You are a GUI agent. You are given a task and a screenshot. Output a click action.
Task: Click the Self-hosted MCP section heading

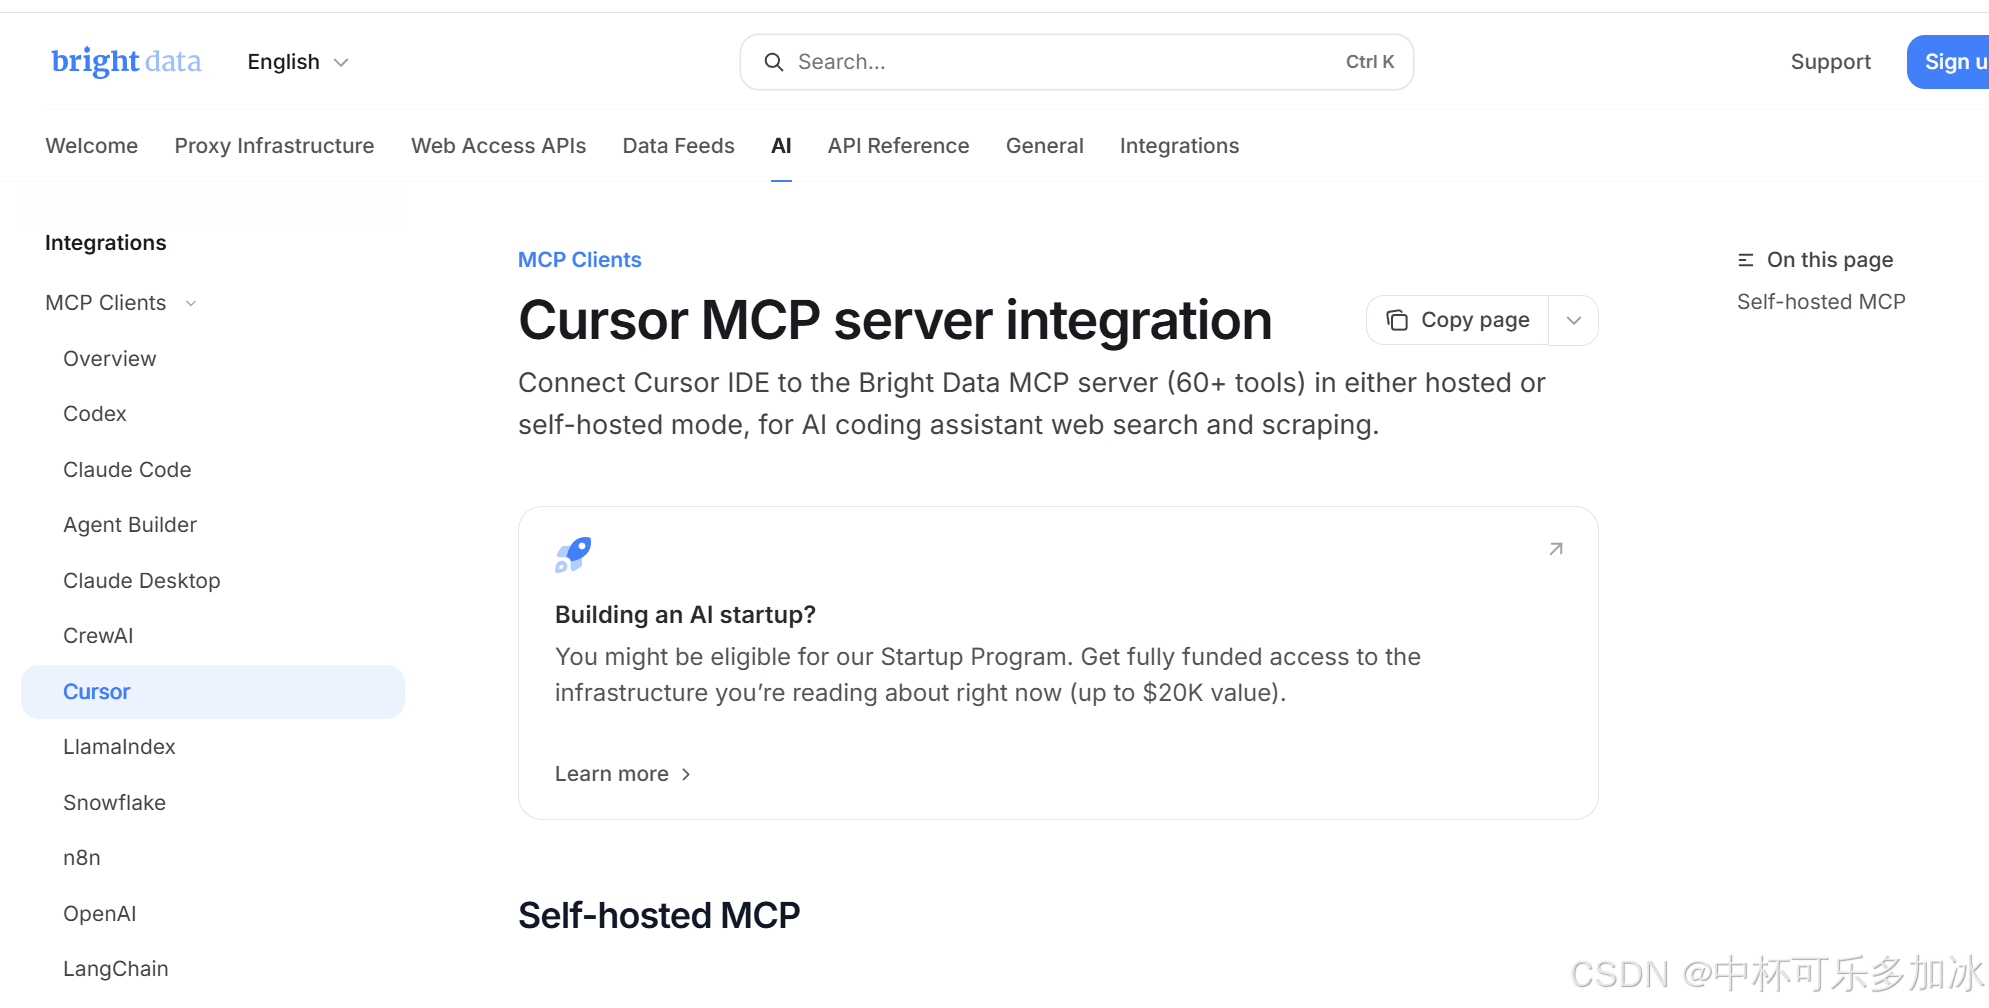(x=659, y=915)
